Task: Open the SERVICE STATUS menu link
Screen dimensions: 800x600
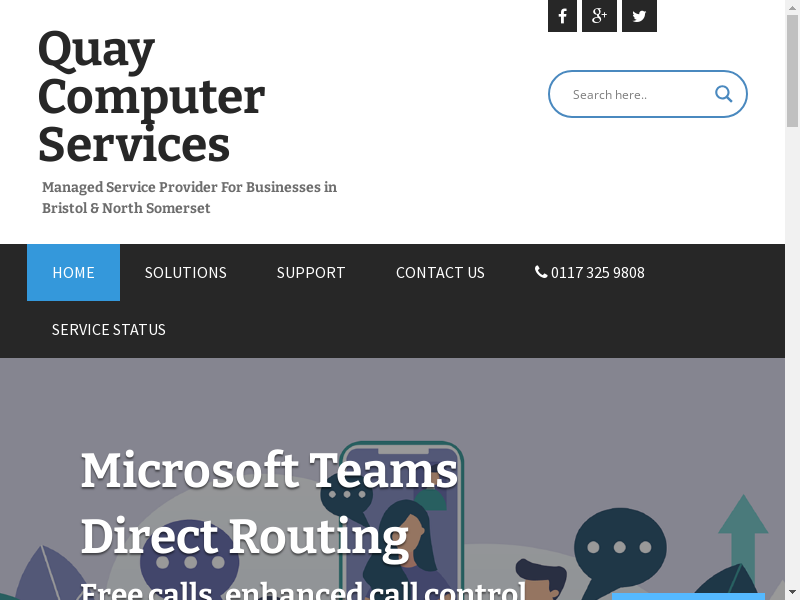Action: point(109,329)
